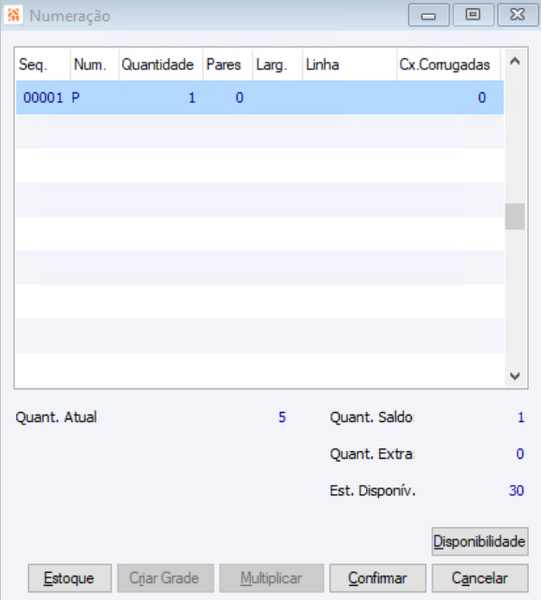
Task: Click the Linha column header
Action: [x=350, y=64]
